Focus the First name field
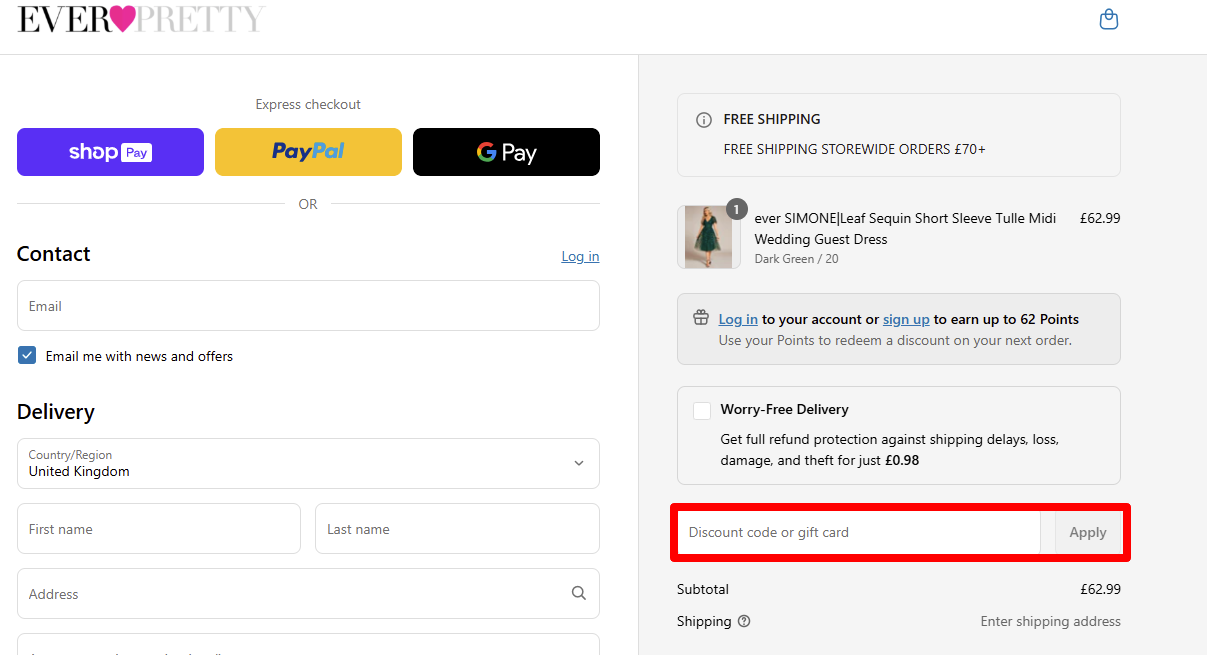 [x=159, y=528]
